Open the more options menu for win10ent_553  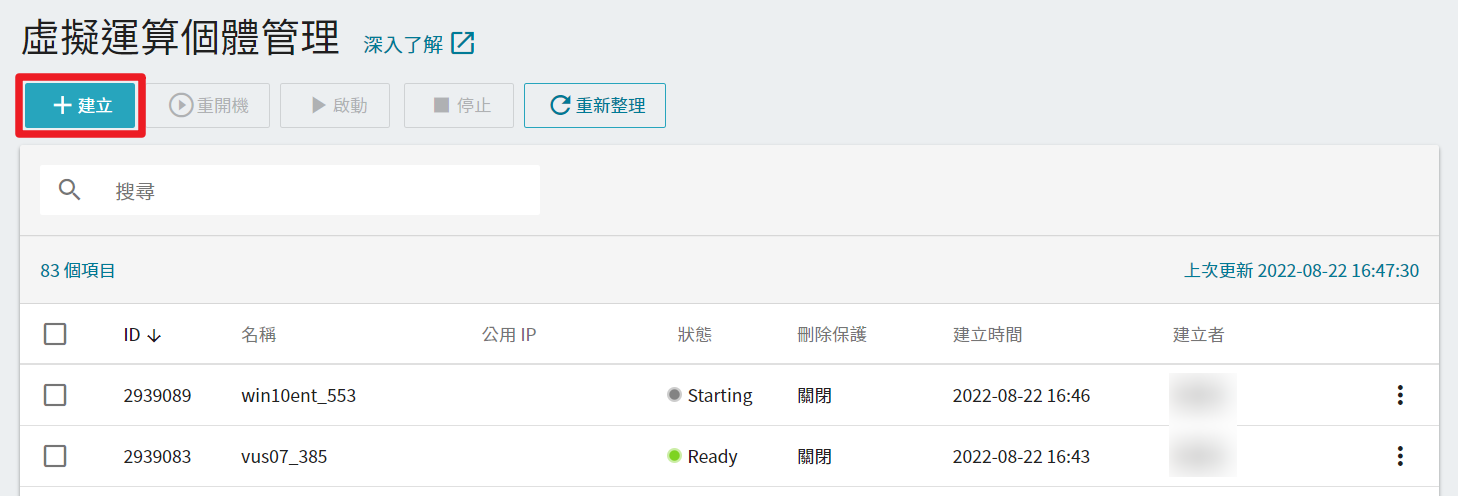pos(1400,395)
